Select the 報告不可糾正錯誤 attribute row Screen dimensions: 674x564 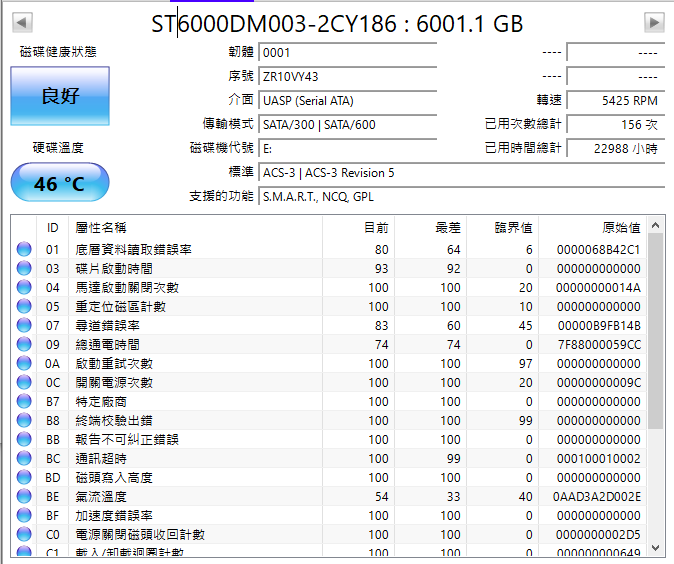click(x=328, y=439)
